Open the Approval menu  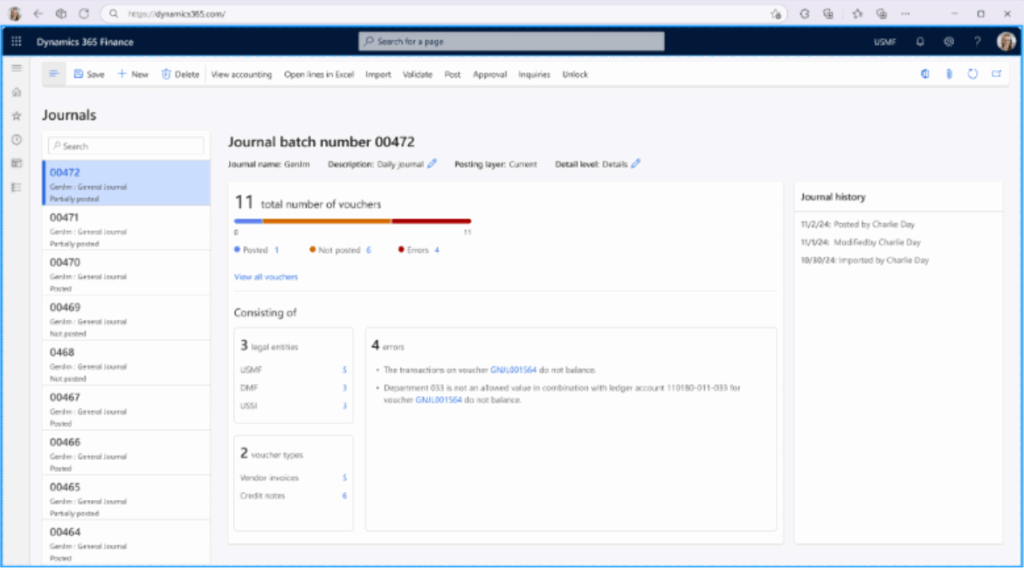[489, 75]
